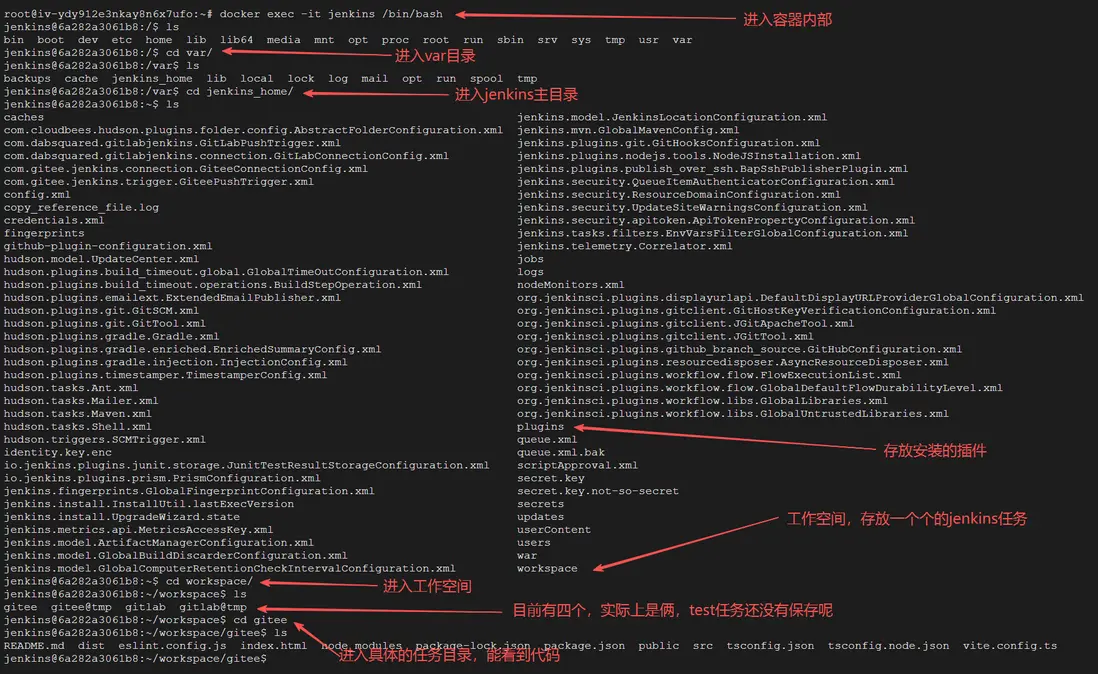Select 'hudson.plugins.git.GitTool.xml'
The width and height of the screenshot is (1098, 674).
click(105, 323)
